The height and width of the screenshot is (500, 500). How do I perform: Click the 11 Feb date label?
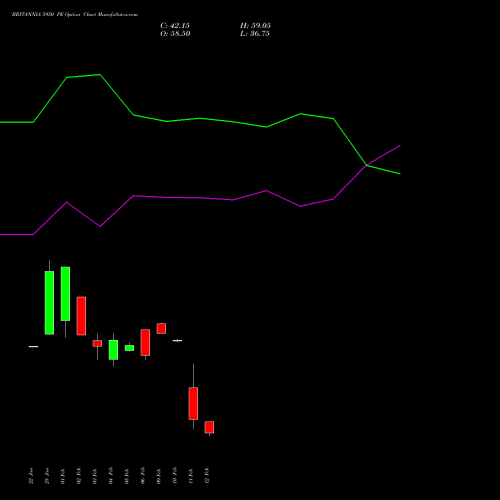click(x=191, y=476)
